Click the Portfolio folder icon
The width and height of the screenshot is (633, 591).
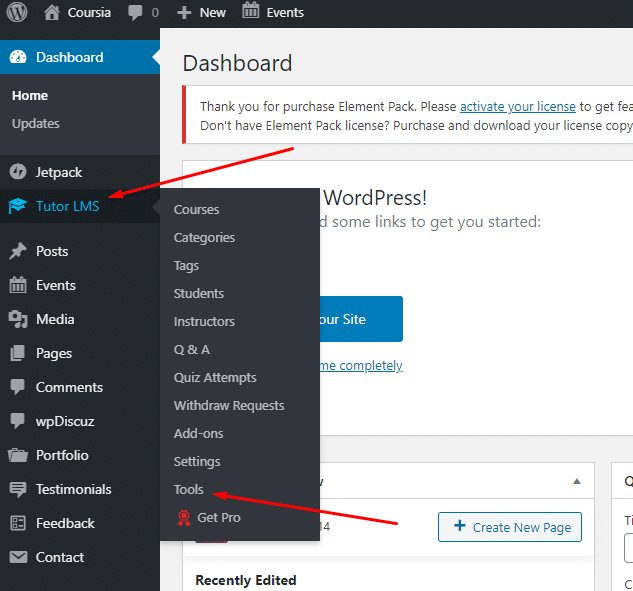[18, 455]
